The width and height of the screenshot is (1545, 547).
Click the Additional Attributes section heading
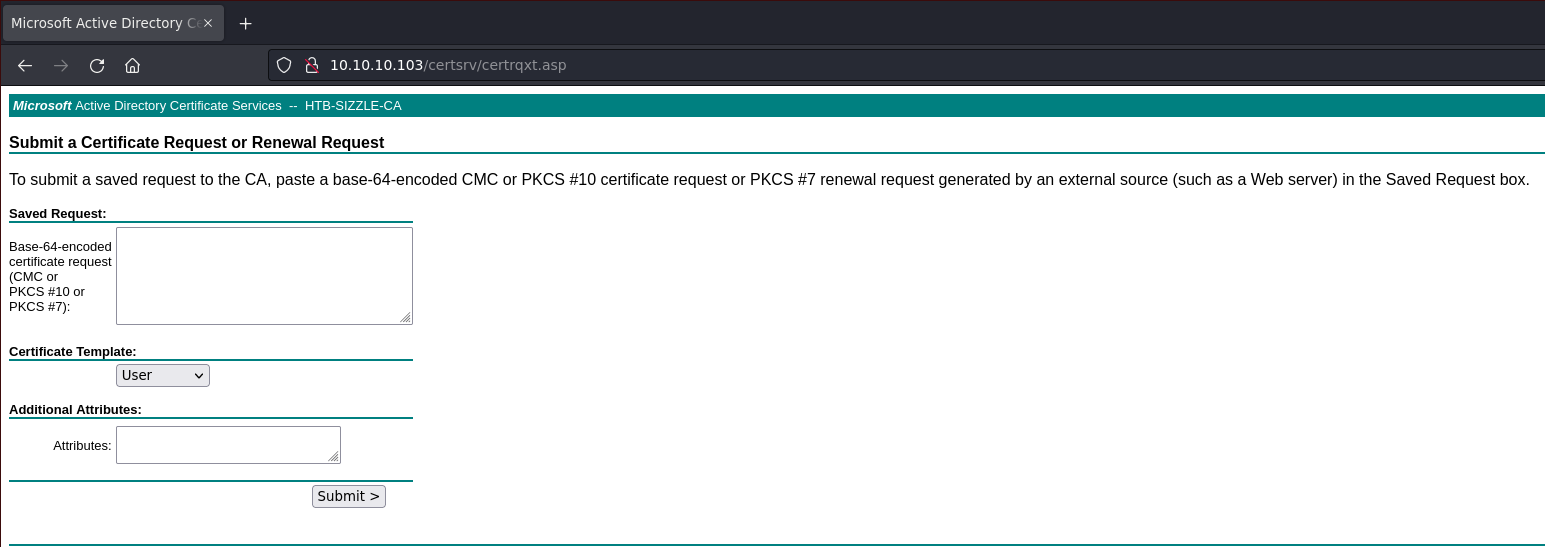point(75,409)
